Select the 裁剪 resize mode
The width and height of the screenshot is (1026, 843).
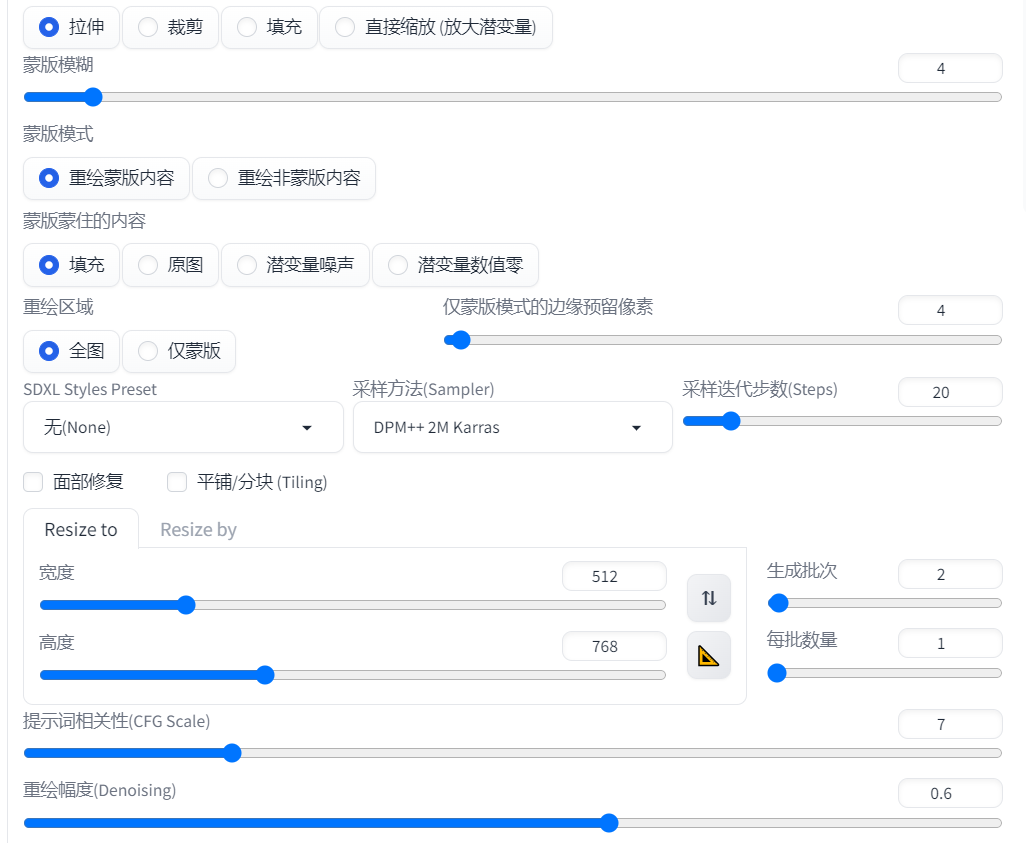(x=170, y=27)
